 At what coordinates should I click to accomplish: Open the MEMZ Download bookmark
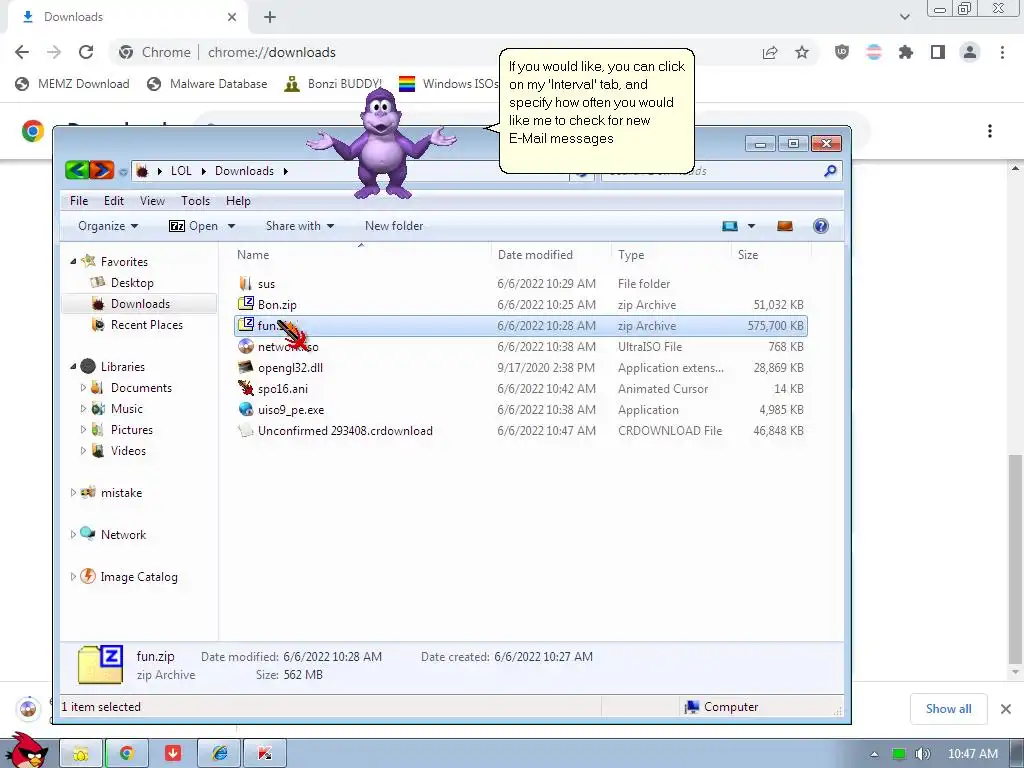point(72,84)
